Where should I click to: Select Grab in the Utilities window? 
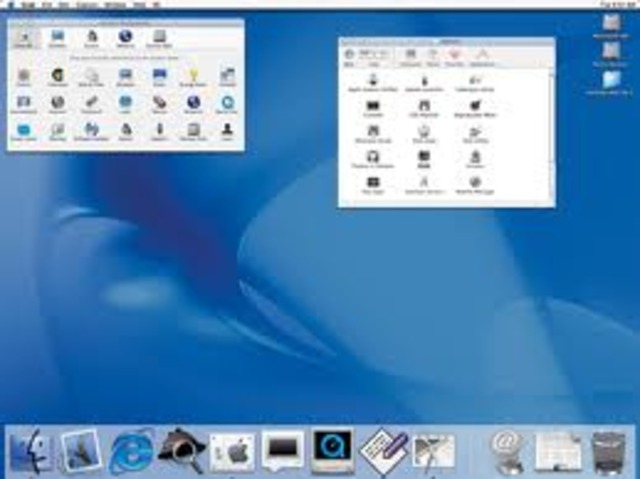click(424, 160)
